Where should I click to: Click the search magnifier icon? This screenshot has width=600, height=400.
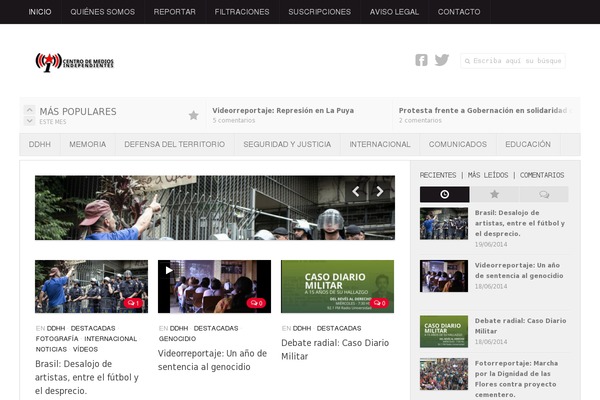467,61
